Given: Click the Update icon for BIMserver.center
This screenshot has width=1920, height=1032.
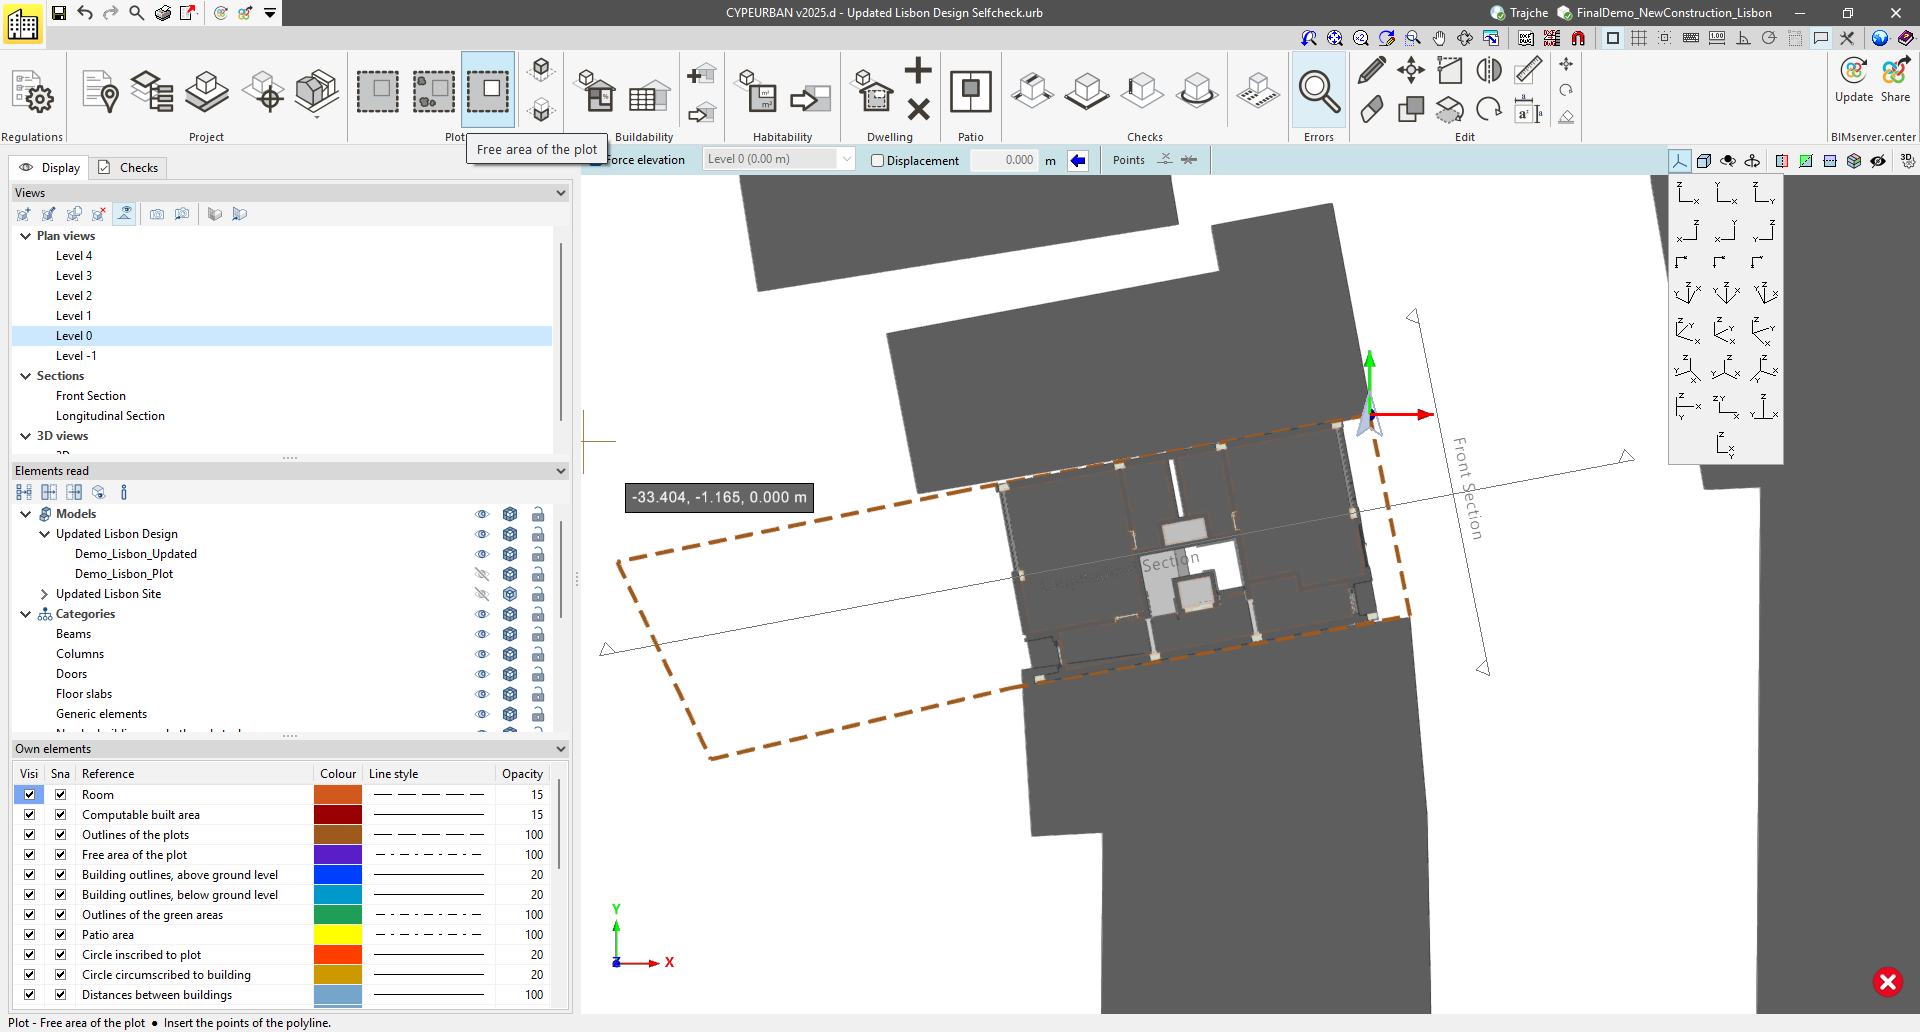Looking at the screenshot, I should [1853, 72].
